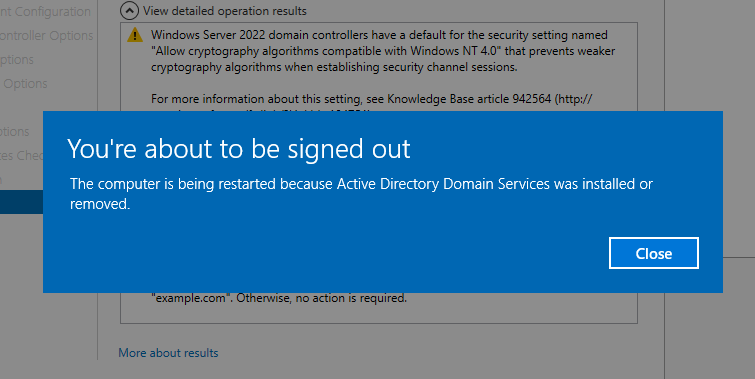Click the word "removed." in the dialog message

pos(100,204)
